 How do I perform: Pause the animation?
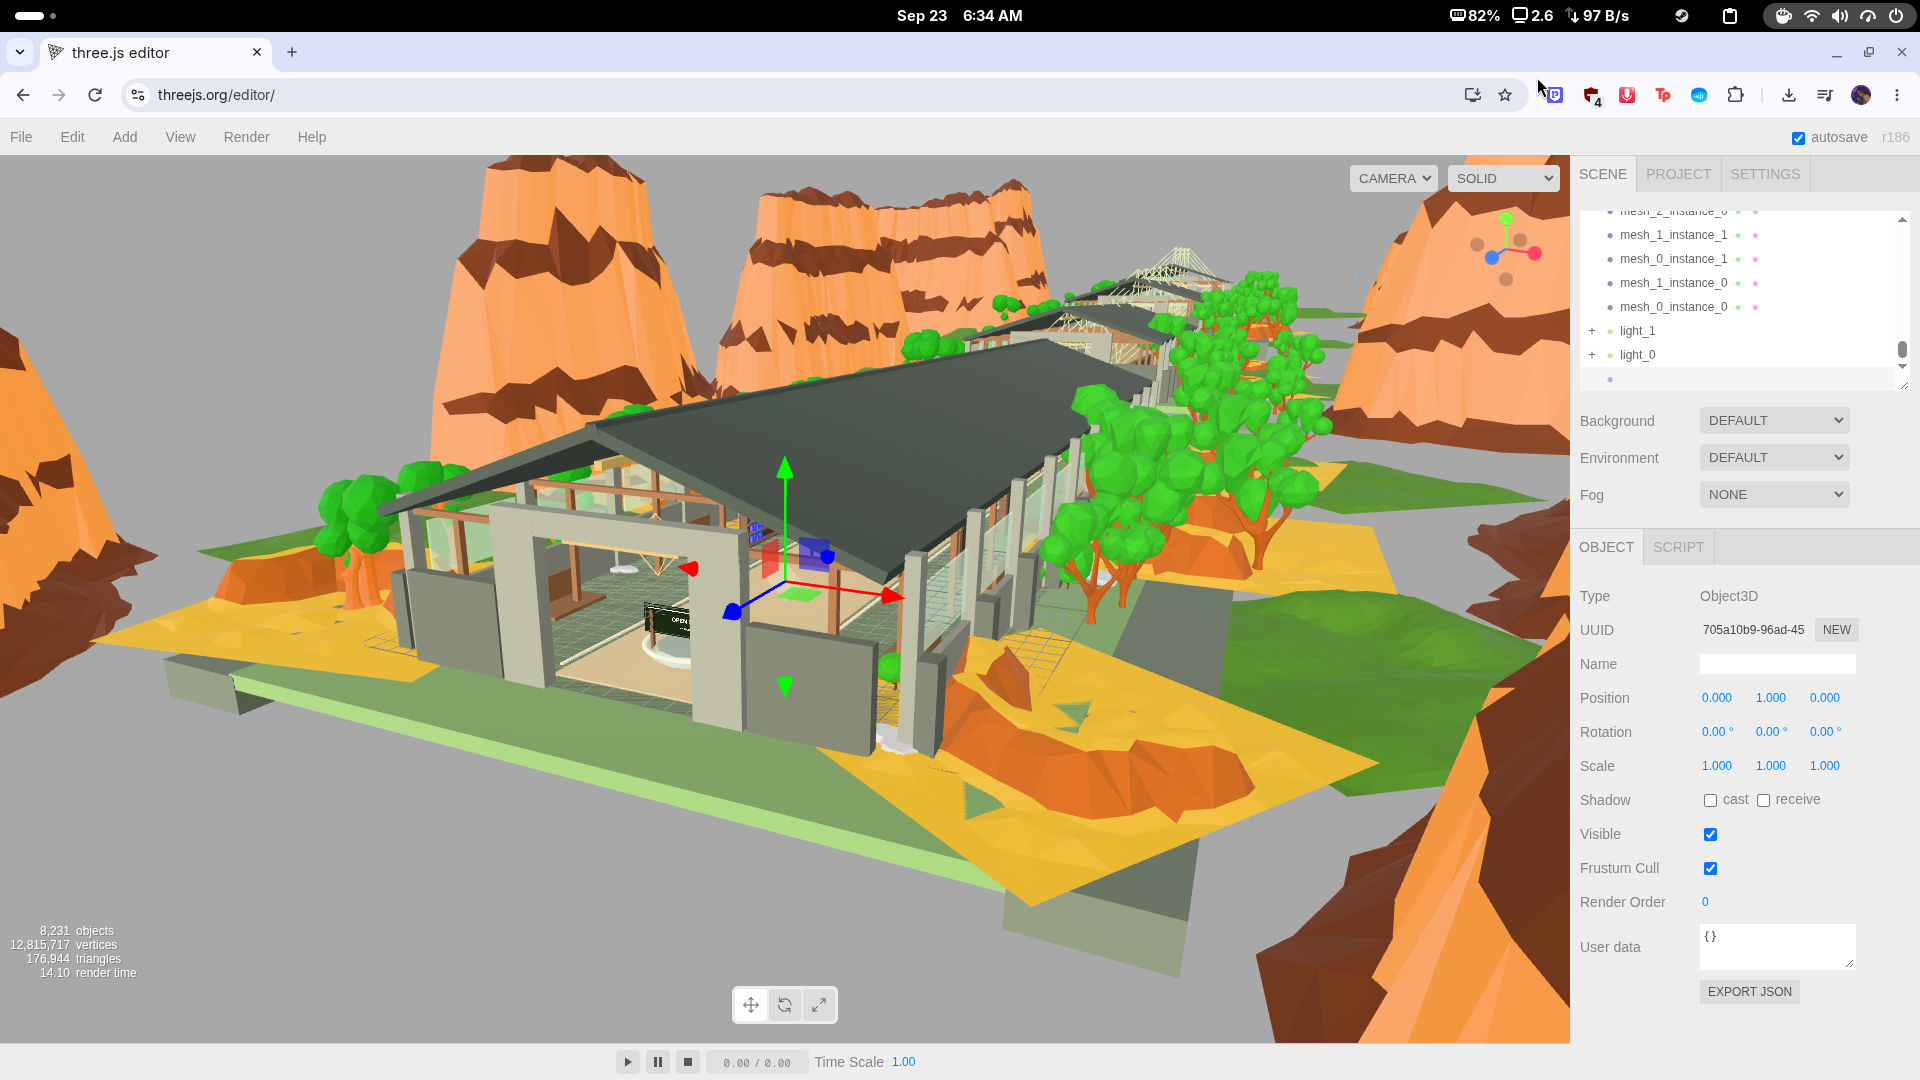658,1062
